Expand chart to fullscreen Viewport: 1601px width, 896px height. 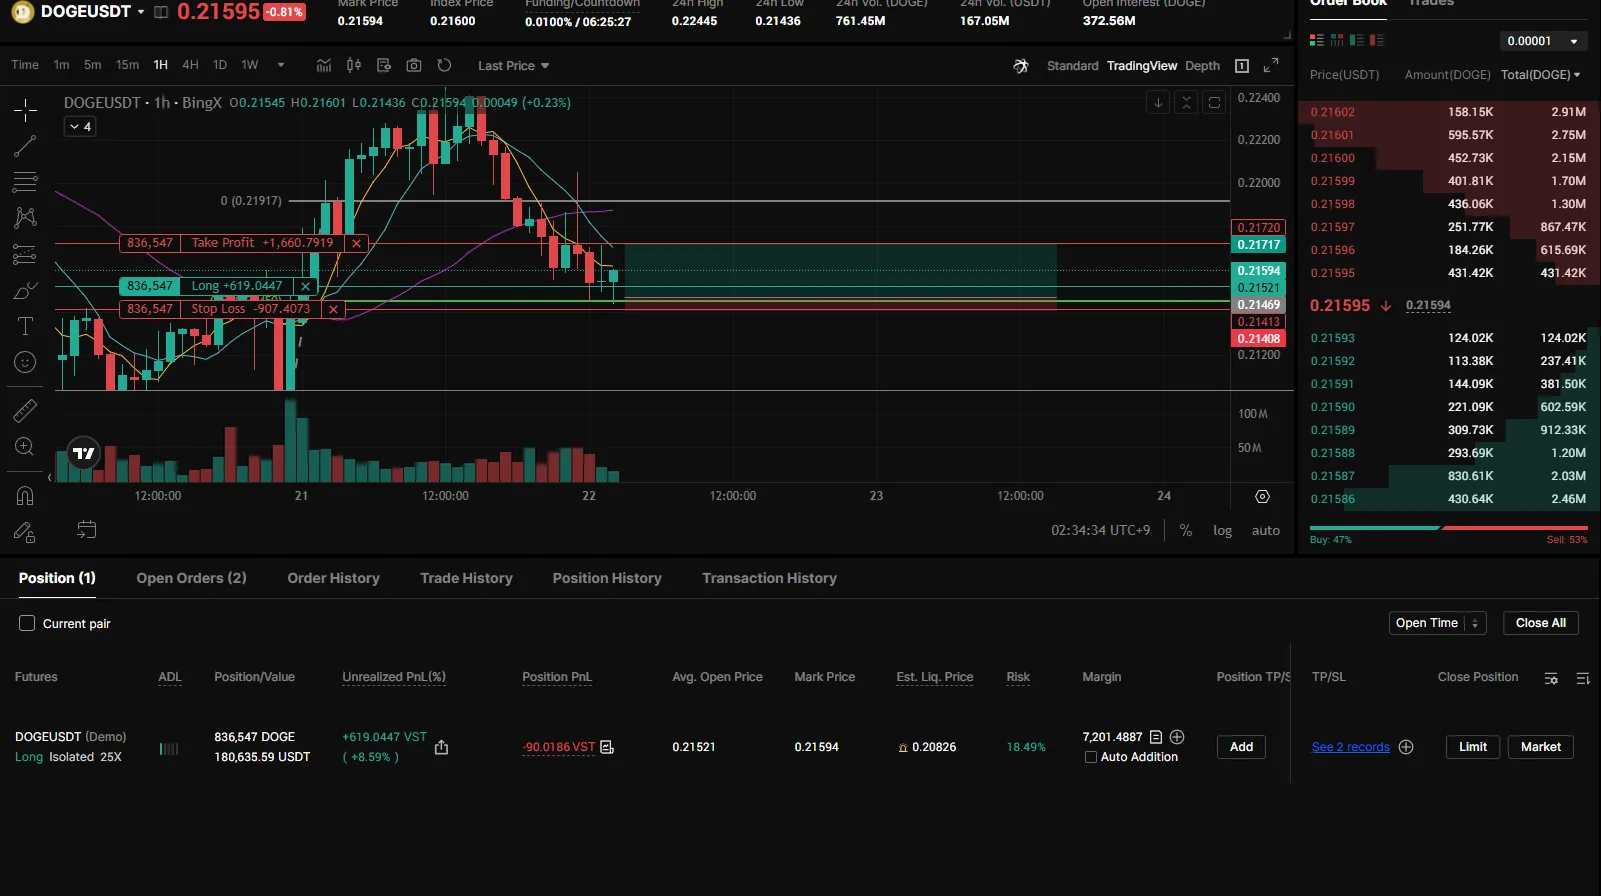tap(1271, 65)
